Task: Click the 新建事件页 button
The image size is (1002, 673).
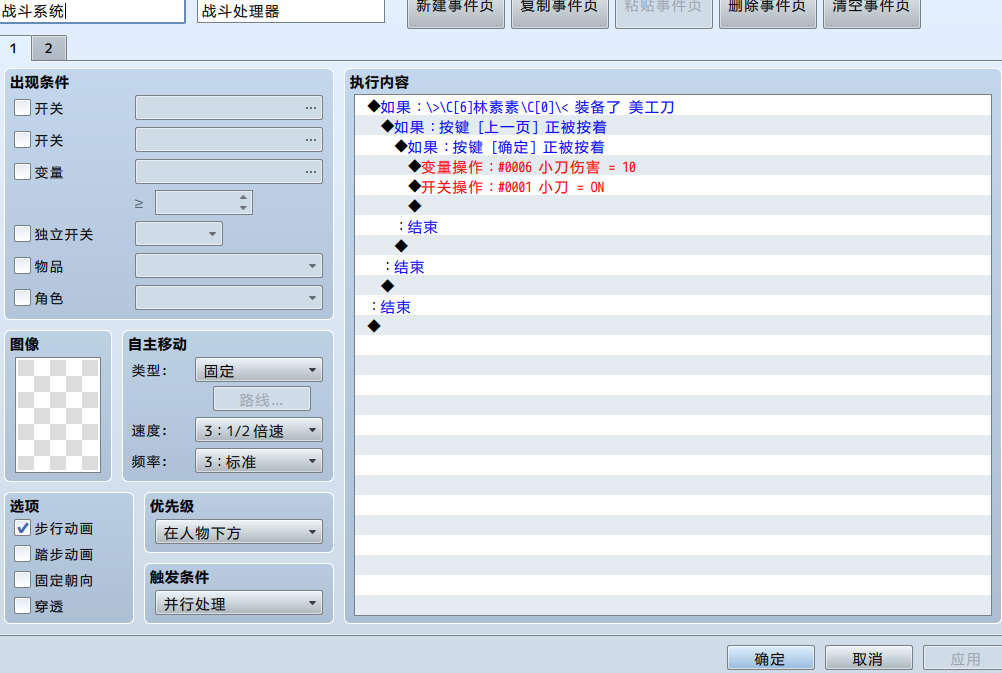Action: point(456,12)
